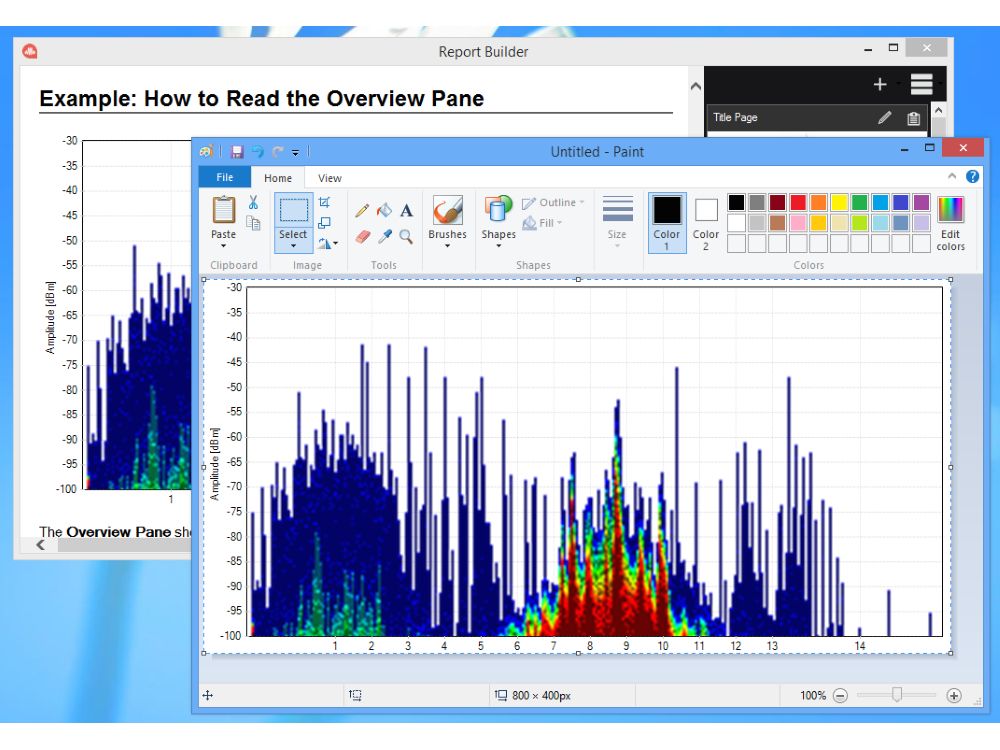Activate the Color 1 button
The image size is (1000, 750).
click(667, 223)
